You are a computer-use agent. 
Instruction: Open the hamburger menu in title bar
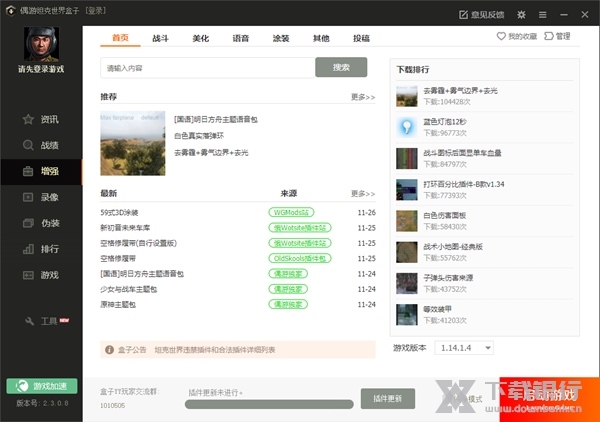tap(543, 15)
